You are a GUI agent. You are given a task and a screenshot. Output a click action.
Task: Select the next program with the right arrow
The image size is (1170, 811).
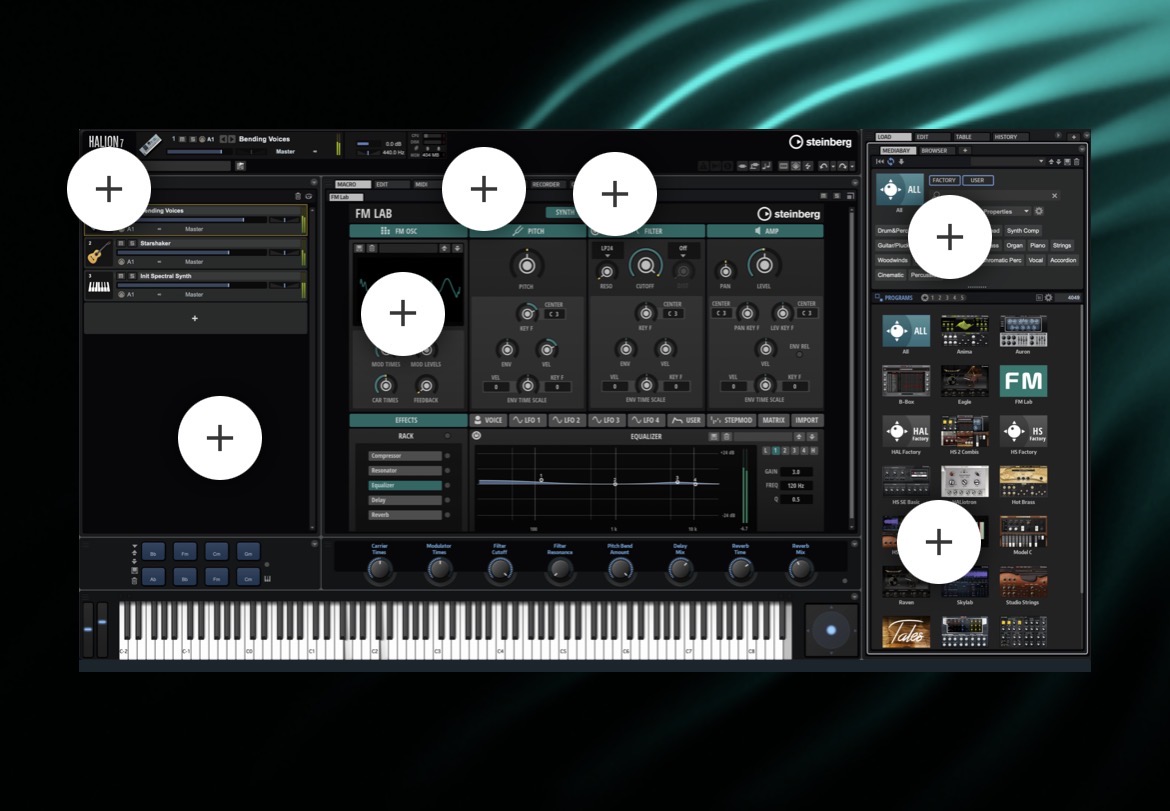coord(232,139)
